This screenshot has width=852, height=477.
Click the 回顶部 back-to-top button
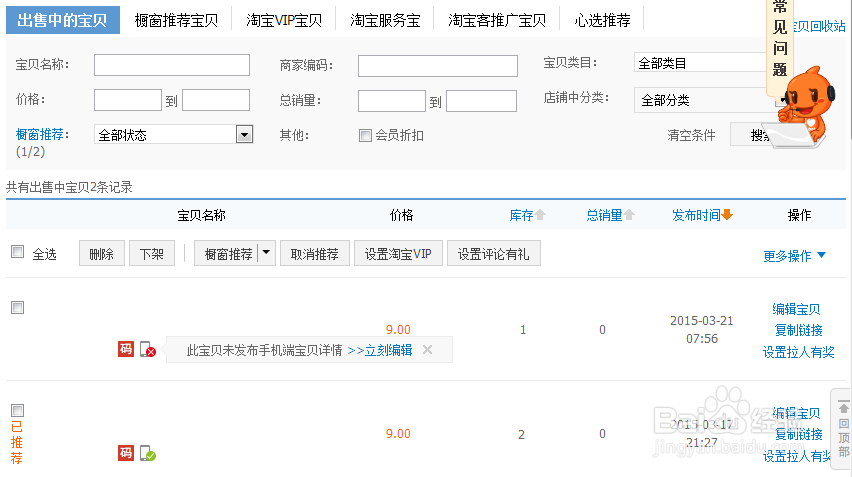pos(843,429)
